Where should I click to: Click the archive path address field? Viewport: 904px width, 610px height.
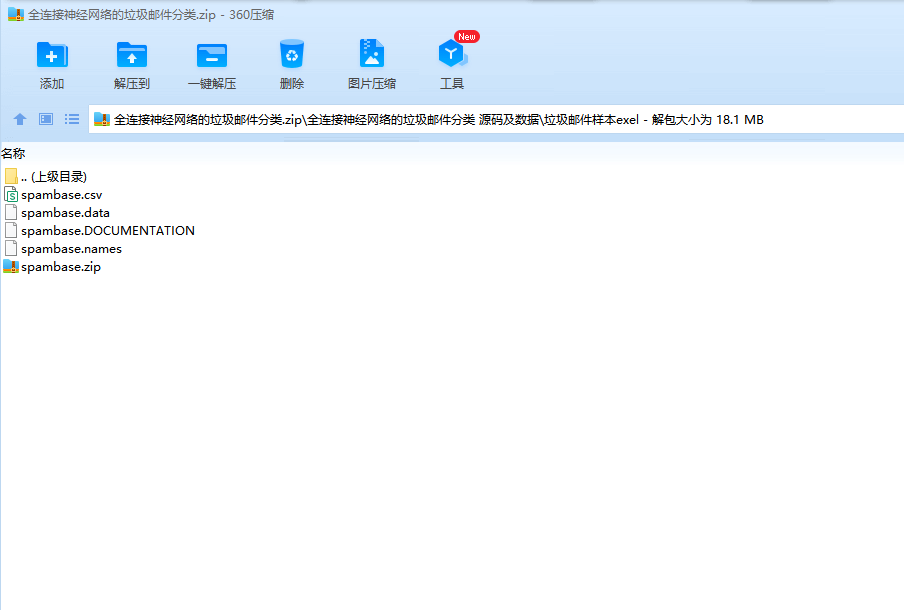click(x=496, y=119)
